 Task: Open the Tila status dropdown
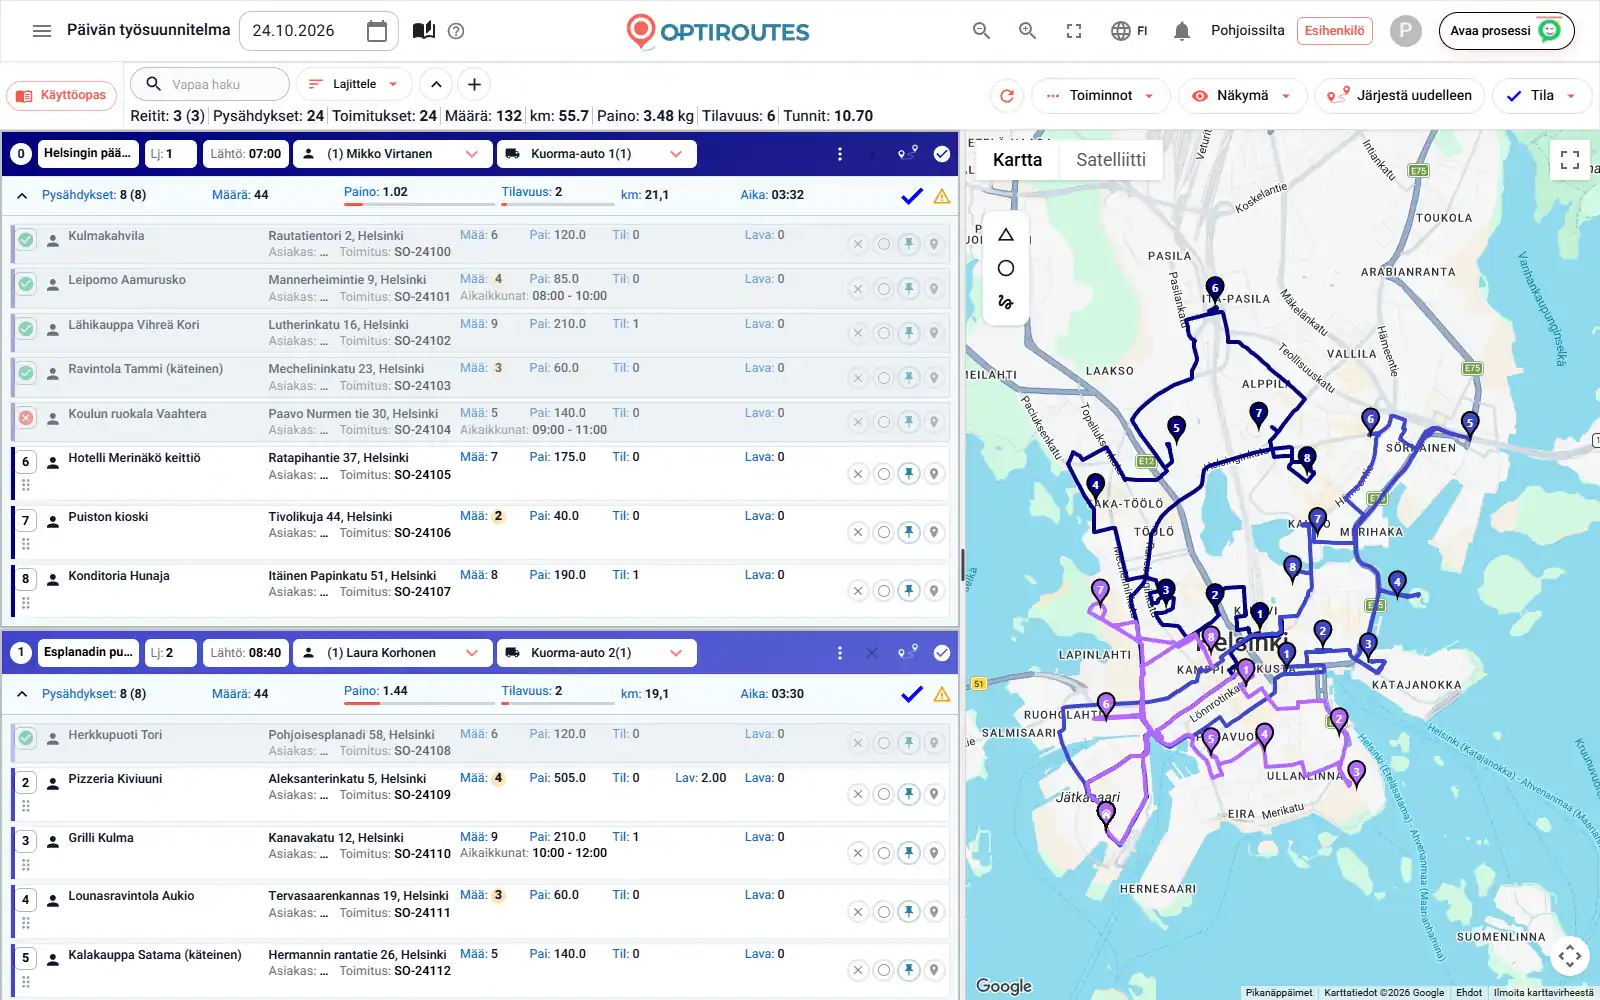tap(1542, 96)
